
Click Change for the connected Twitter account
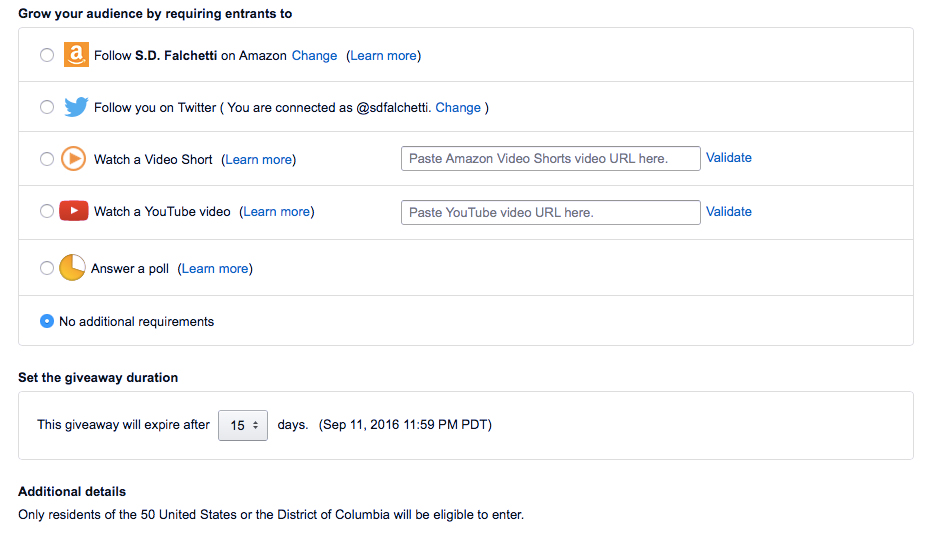pos(458,108)
